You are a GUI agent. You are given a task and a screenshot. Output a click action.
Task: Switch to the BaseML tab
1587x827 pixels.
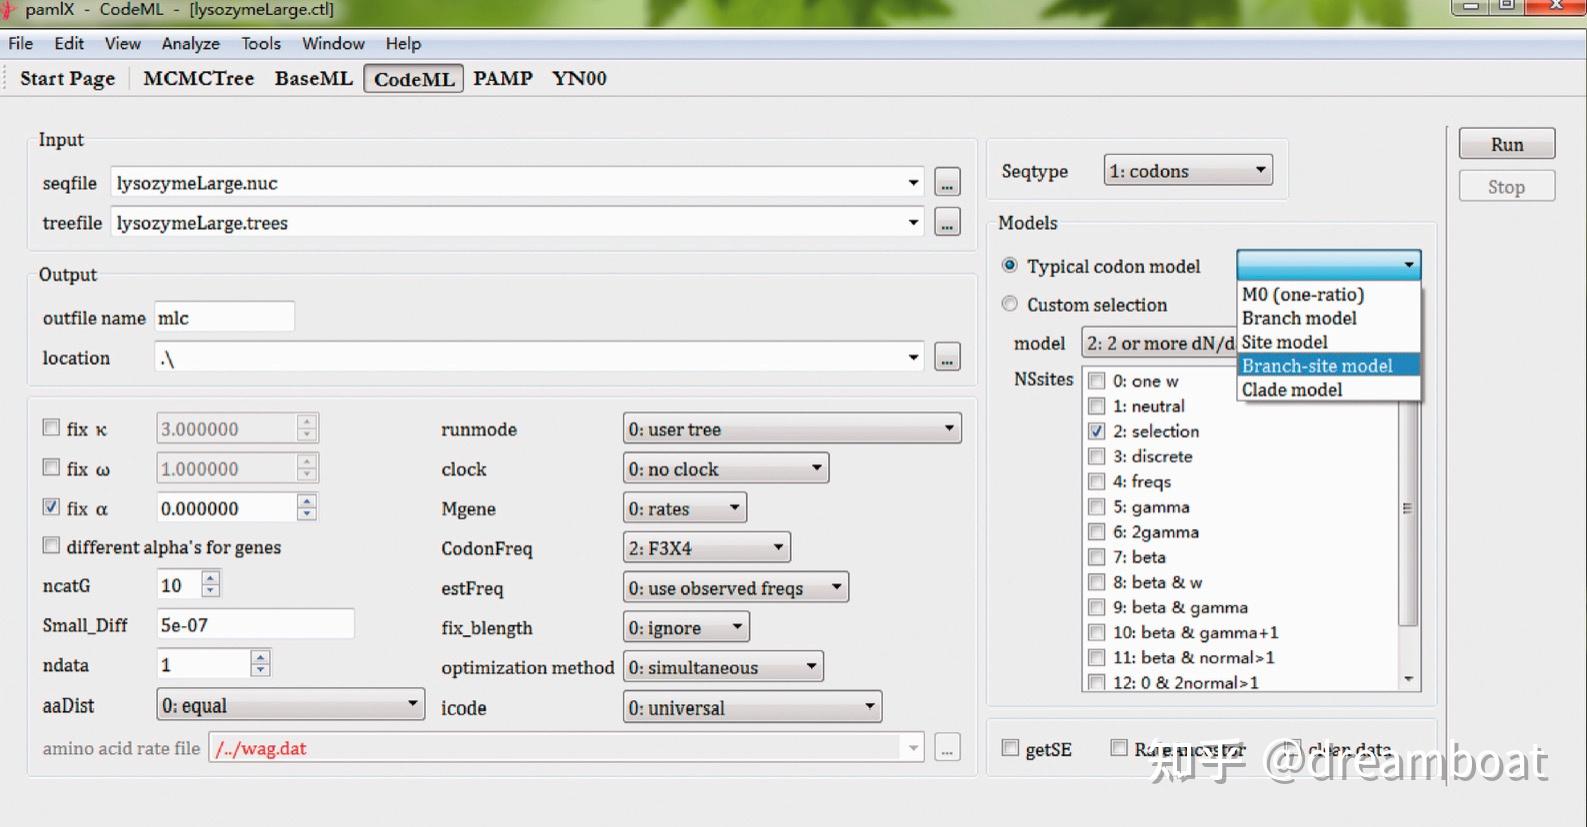pyautogui.click(x=313, y=78)
